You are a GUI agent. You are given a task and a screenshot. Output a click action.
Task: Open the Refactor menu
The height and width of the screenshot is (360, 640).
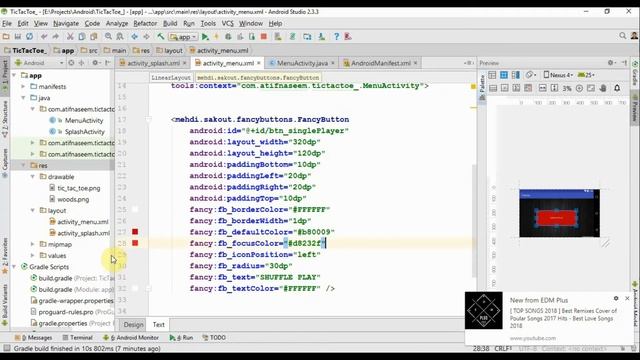[145, 24]
